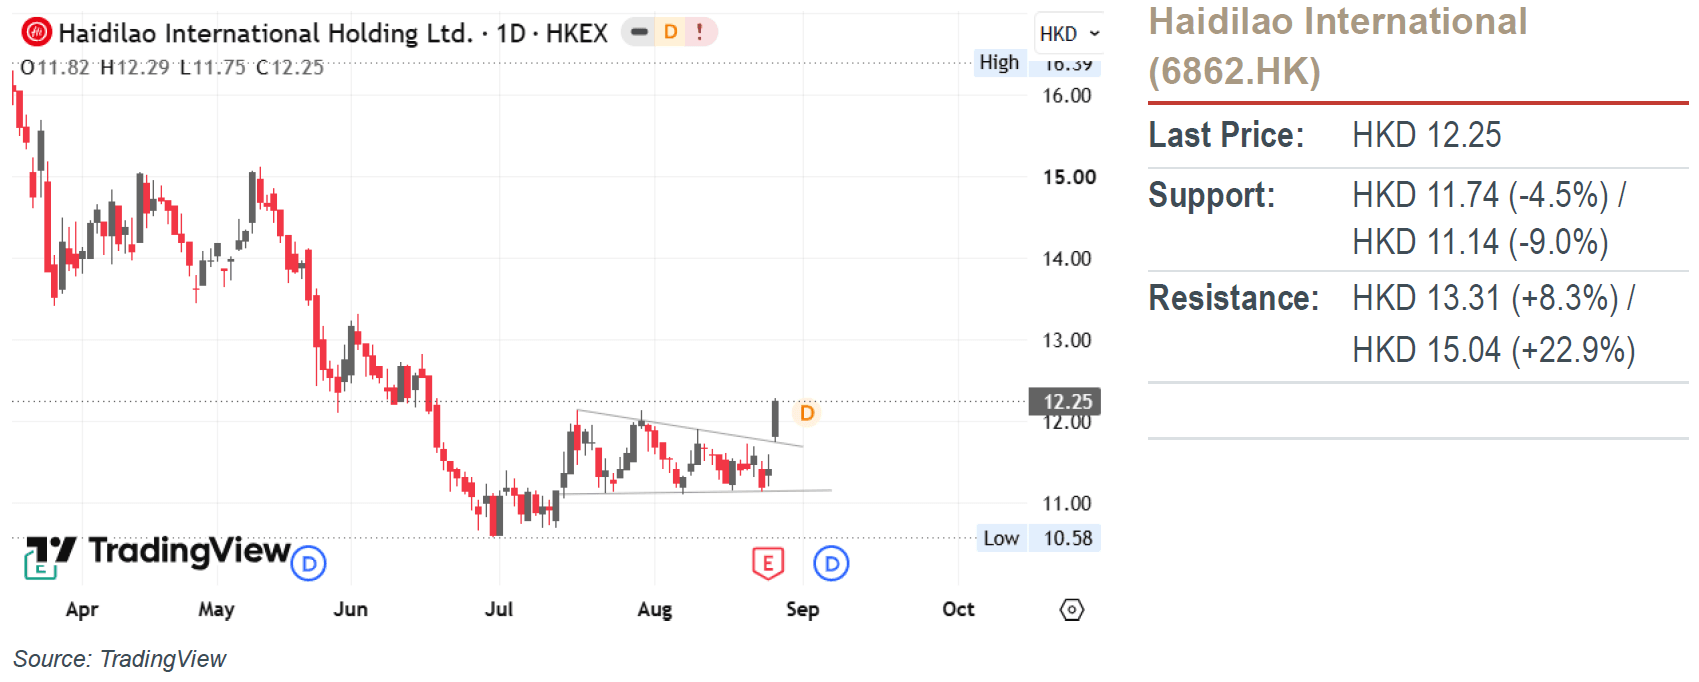This screenshot has height=682, width=1699.
Task: Click the red exclamation warning icon
Action: click(x=700, y=32)
